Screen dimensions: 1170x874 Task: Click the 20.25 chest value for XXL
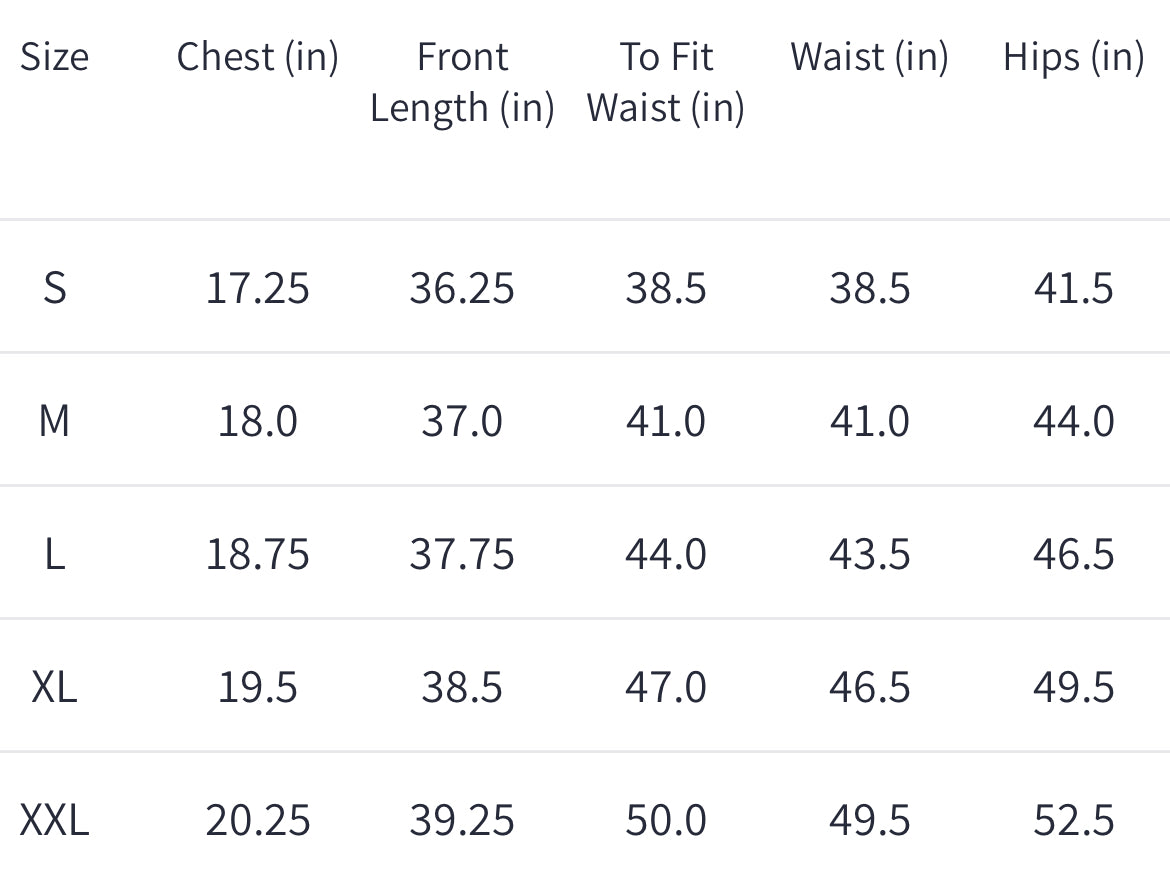[257, 820]
